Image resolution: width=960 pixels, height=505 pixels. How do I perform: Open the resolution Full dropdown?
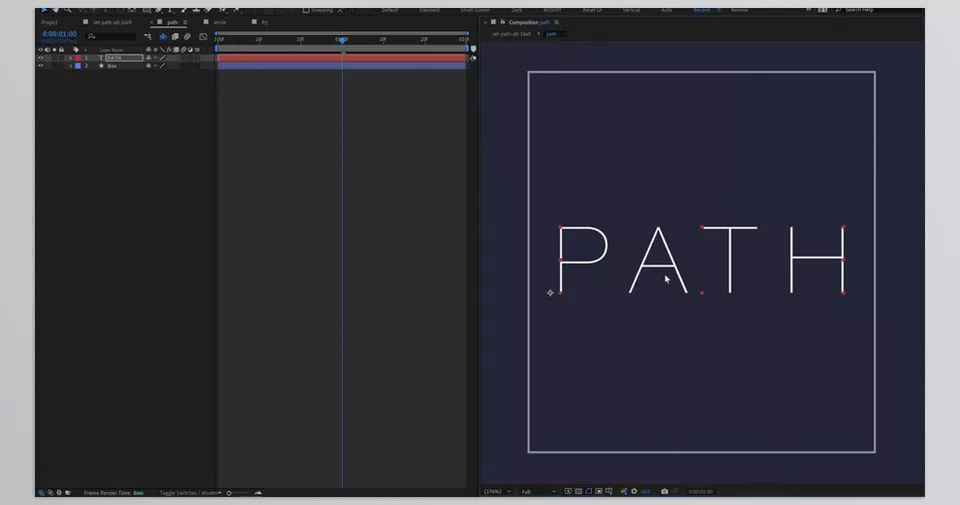click(539, 491)
